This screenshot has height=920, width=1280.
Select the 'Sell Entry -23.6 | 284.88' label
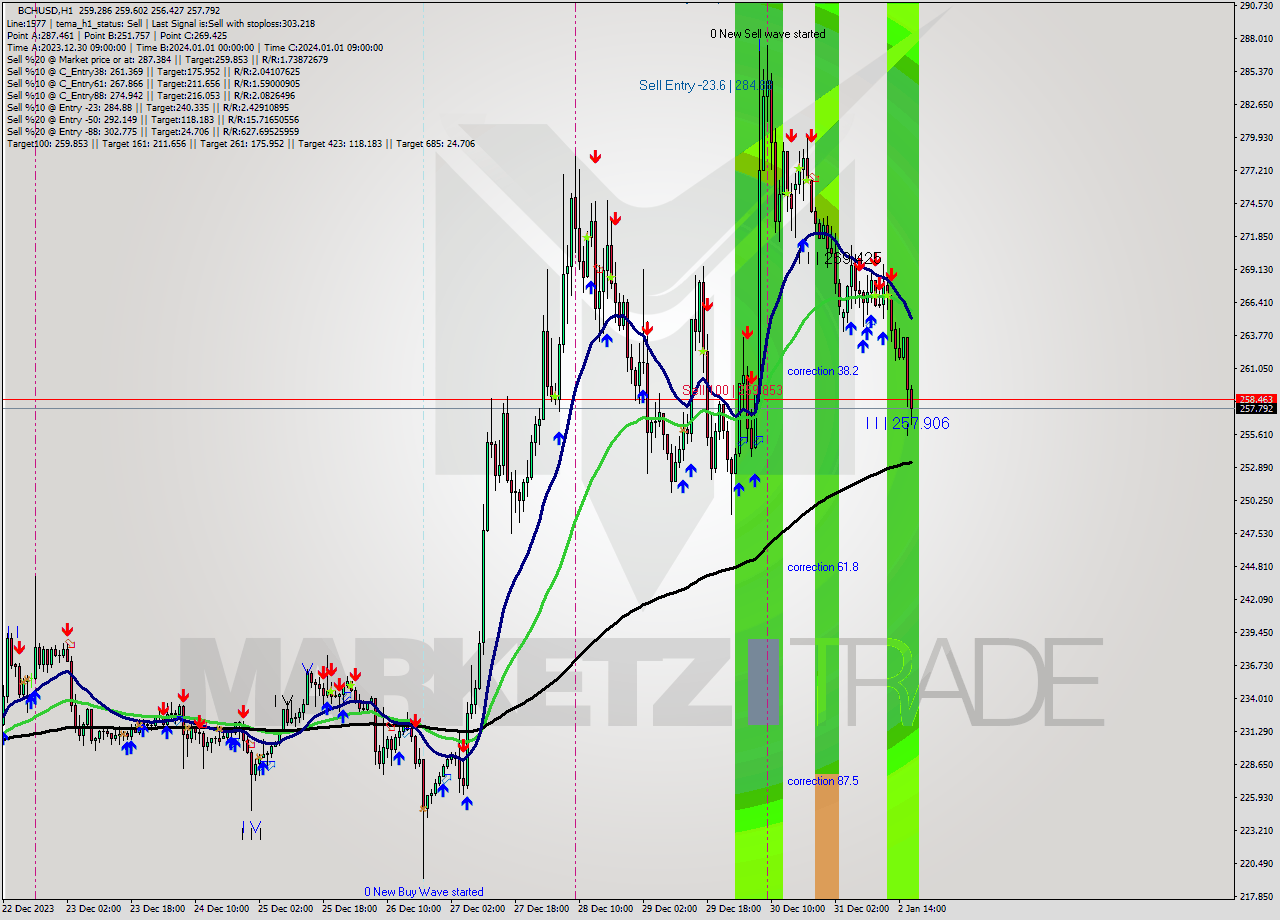(x=705, y=86)
